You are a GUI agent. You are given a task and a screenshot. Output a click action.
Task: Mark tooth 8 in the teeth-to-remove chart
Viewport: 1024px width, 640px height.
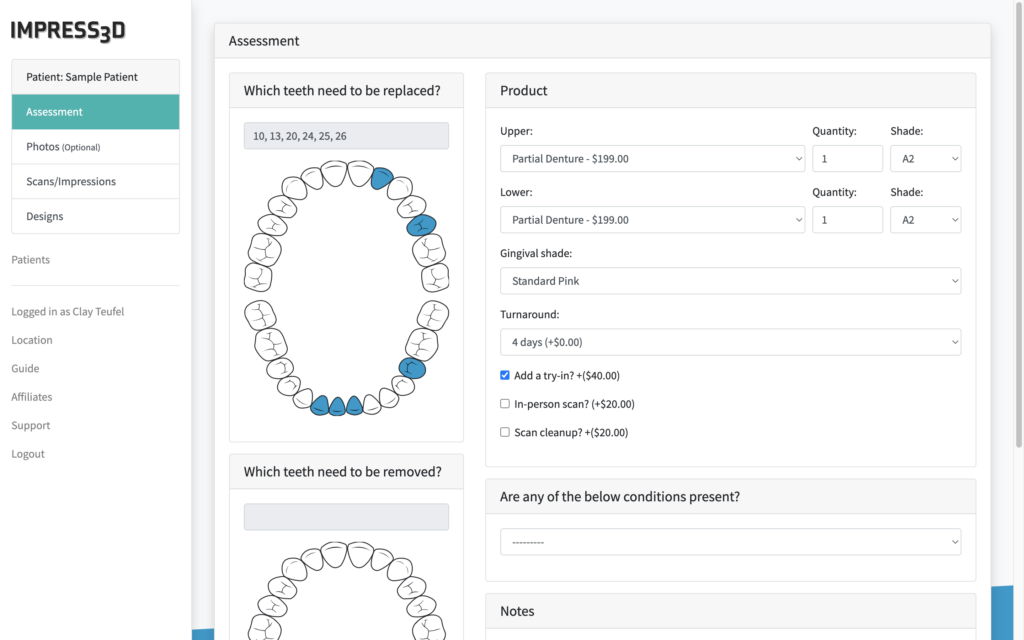click(x=334, y=554)
